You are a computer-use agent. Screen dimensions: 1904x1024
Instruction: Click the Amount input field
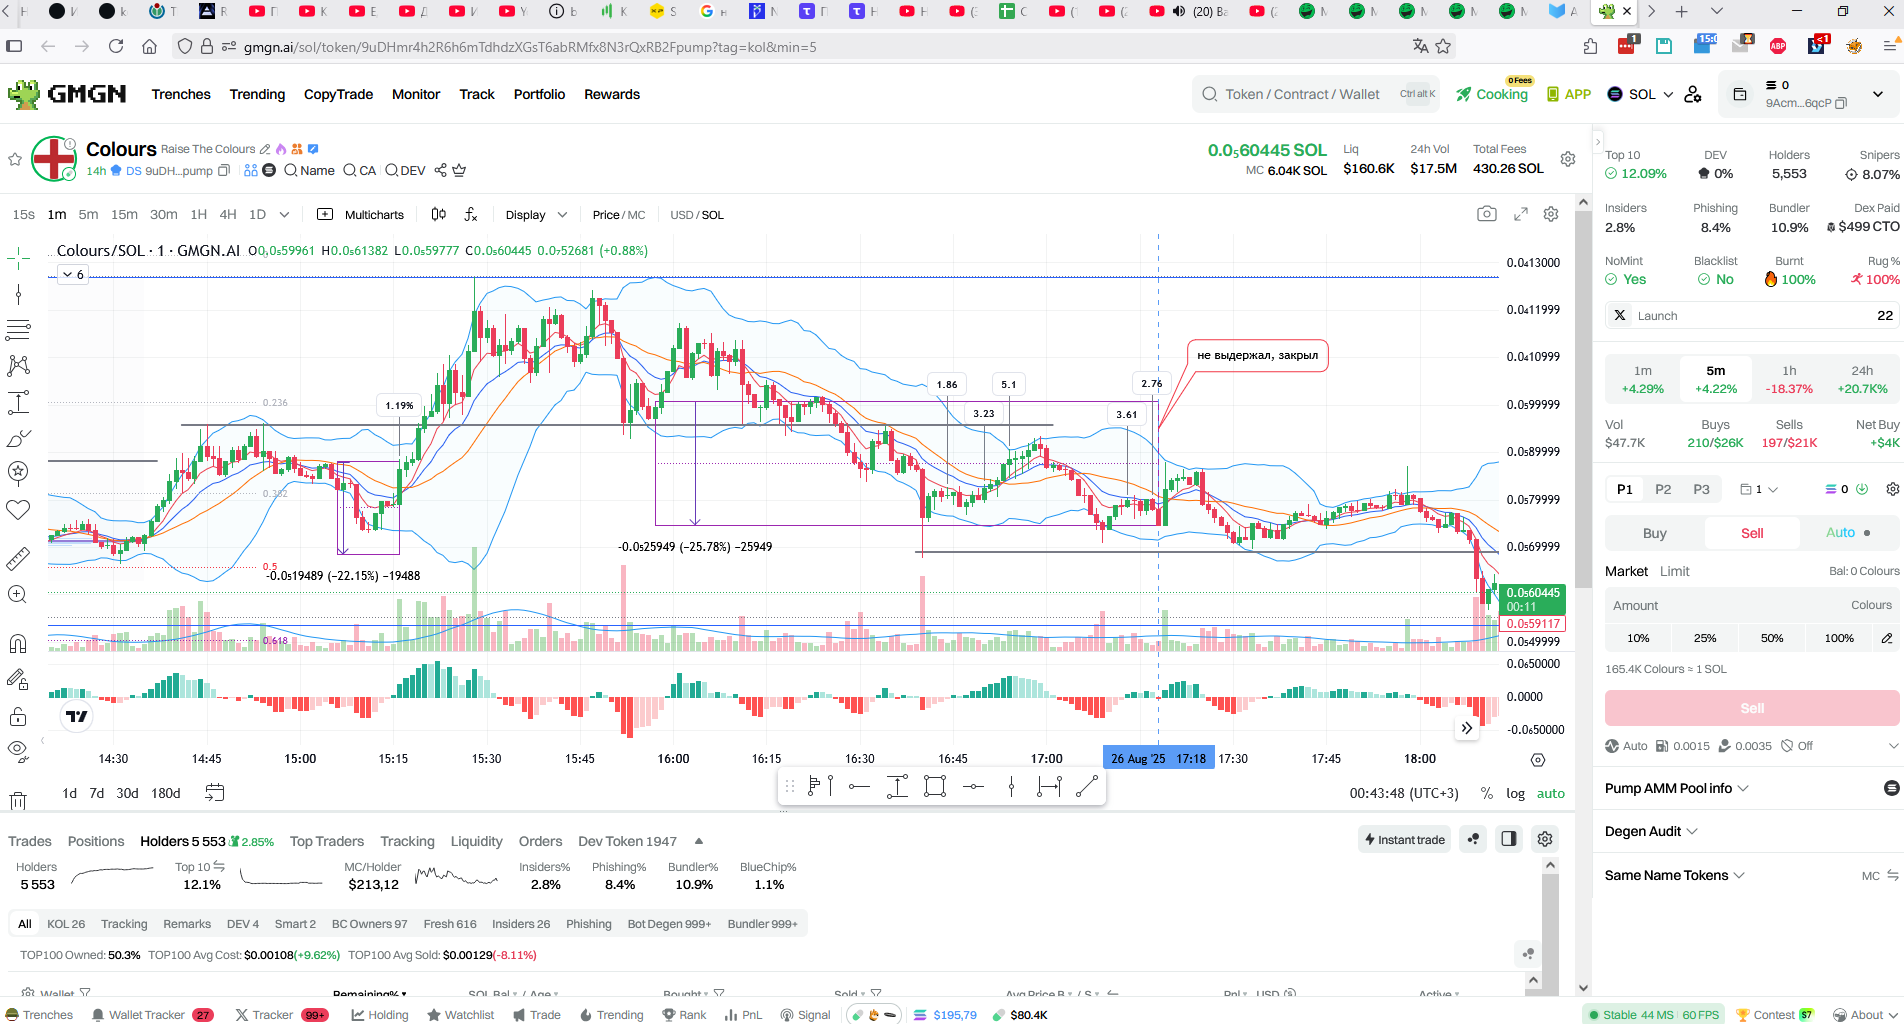(x=1752, y=605)
